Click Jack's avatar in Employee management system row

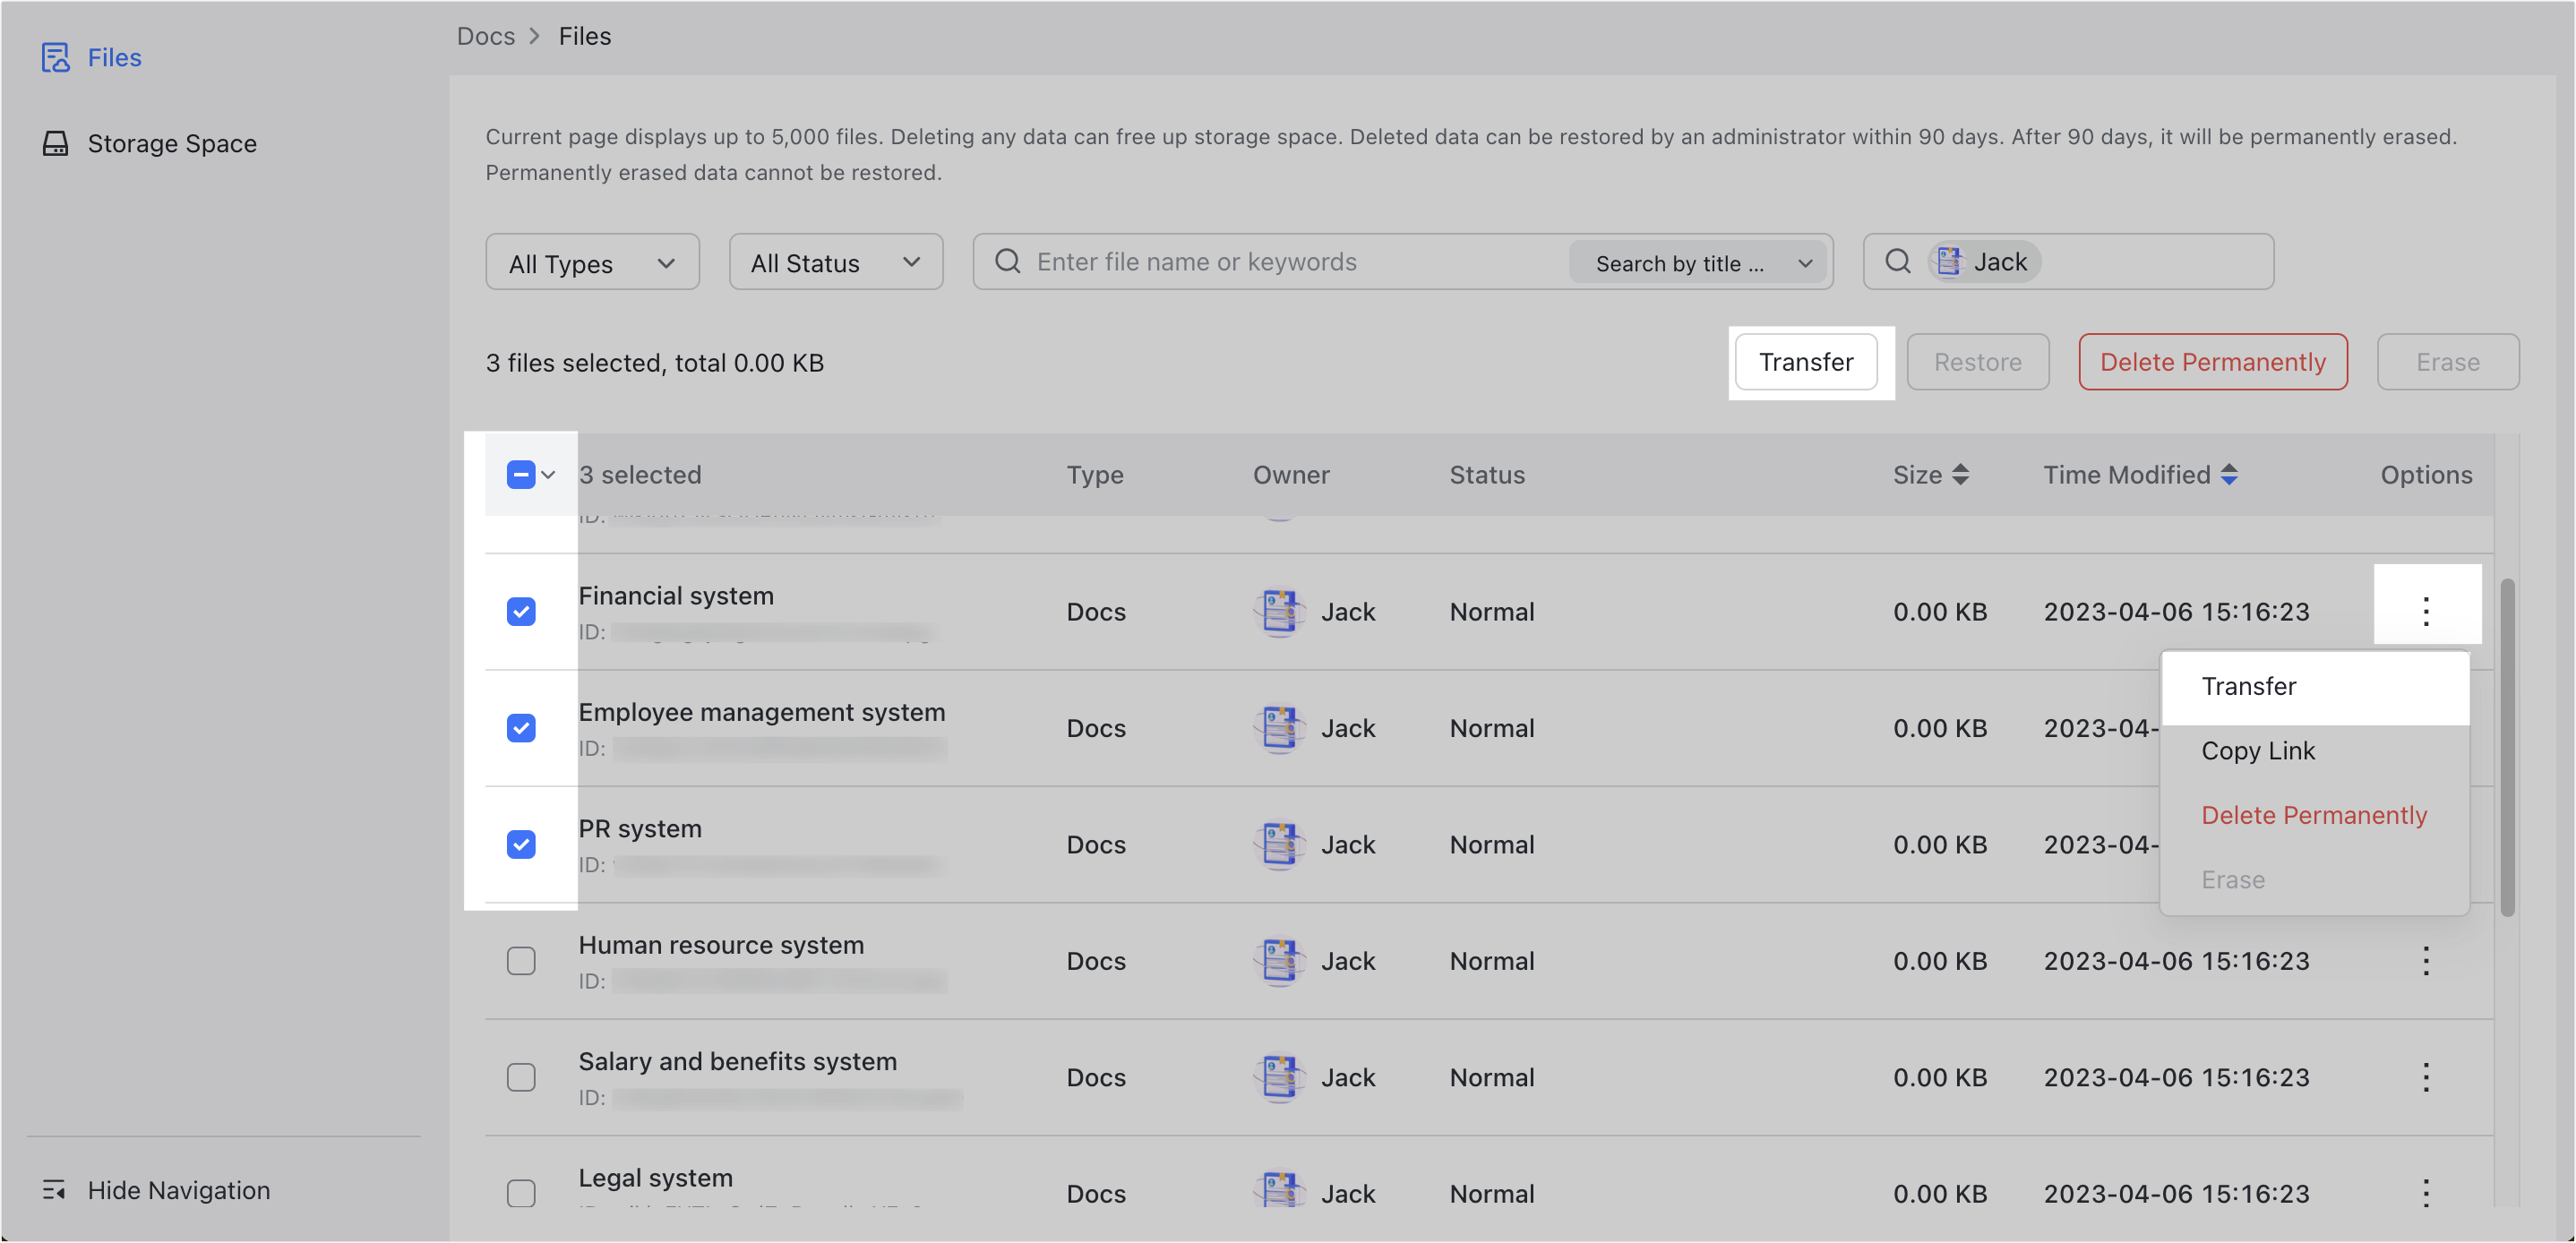tap(1279, 728)
